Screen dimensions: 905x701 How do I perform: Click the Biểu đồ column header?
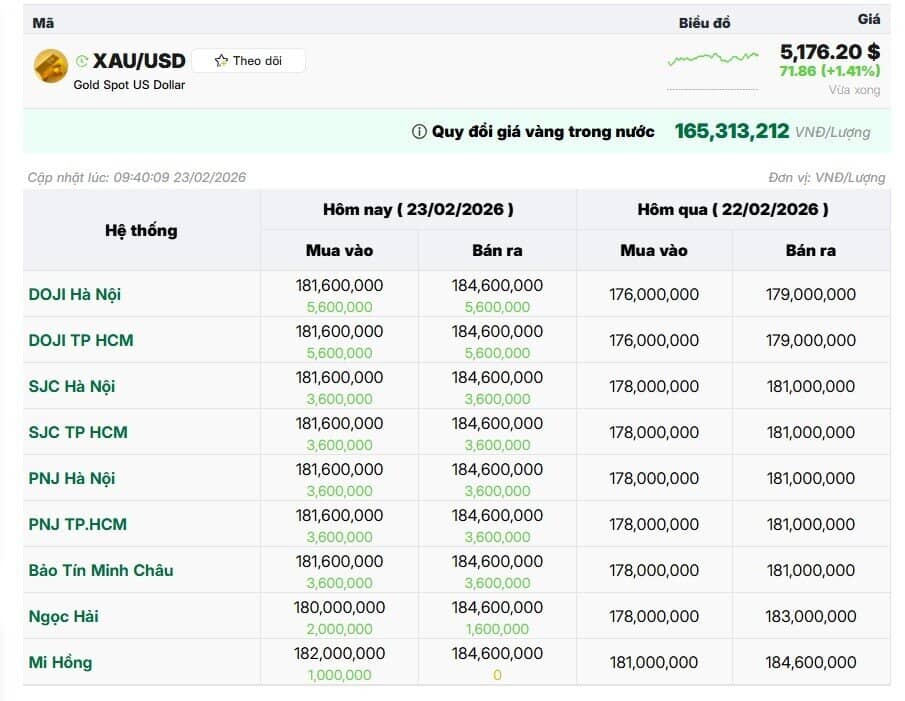[x=705, y=23]
